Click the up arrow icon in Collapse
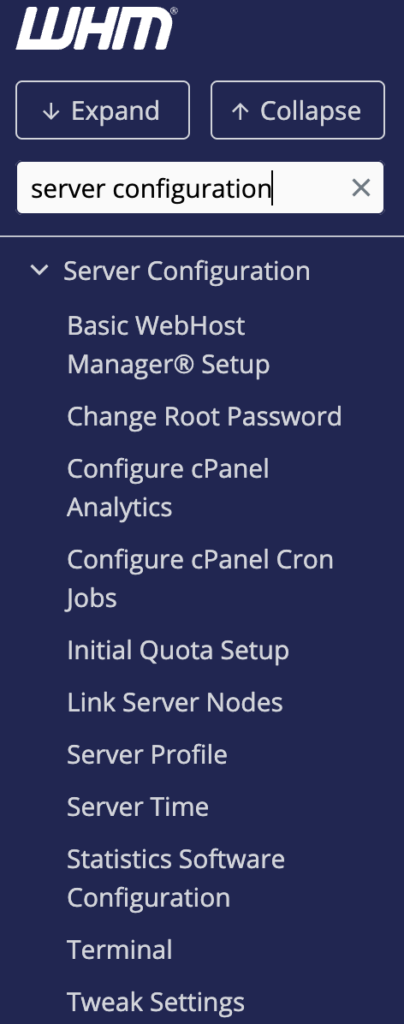The image size is (404, 1024). [x=240, y=111]
